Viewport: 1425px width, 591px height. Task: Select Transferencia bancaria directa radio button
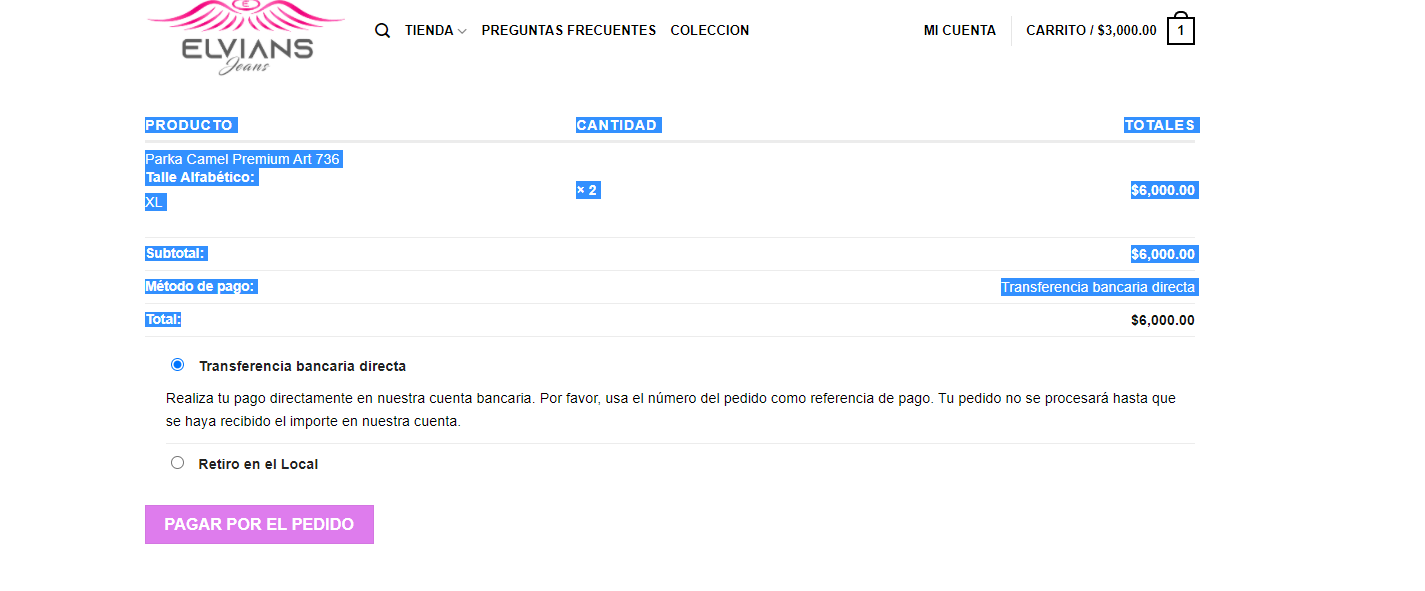[178, 365]
